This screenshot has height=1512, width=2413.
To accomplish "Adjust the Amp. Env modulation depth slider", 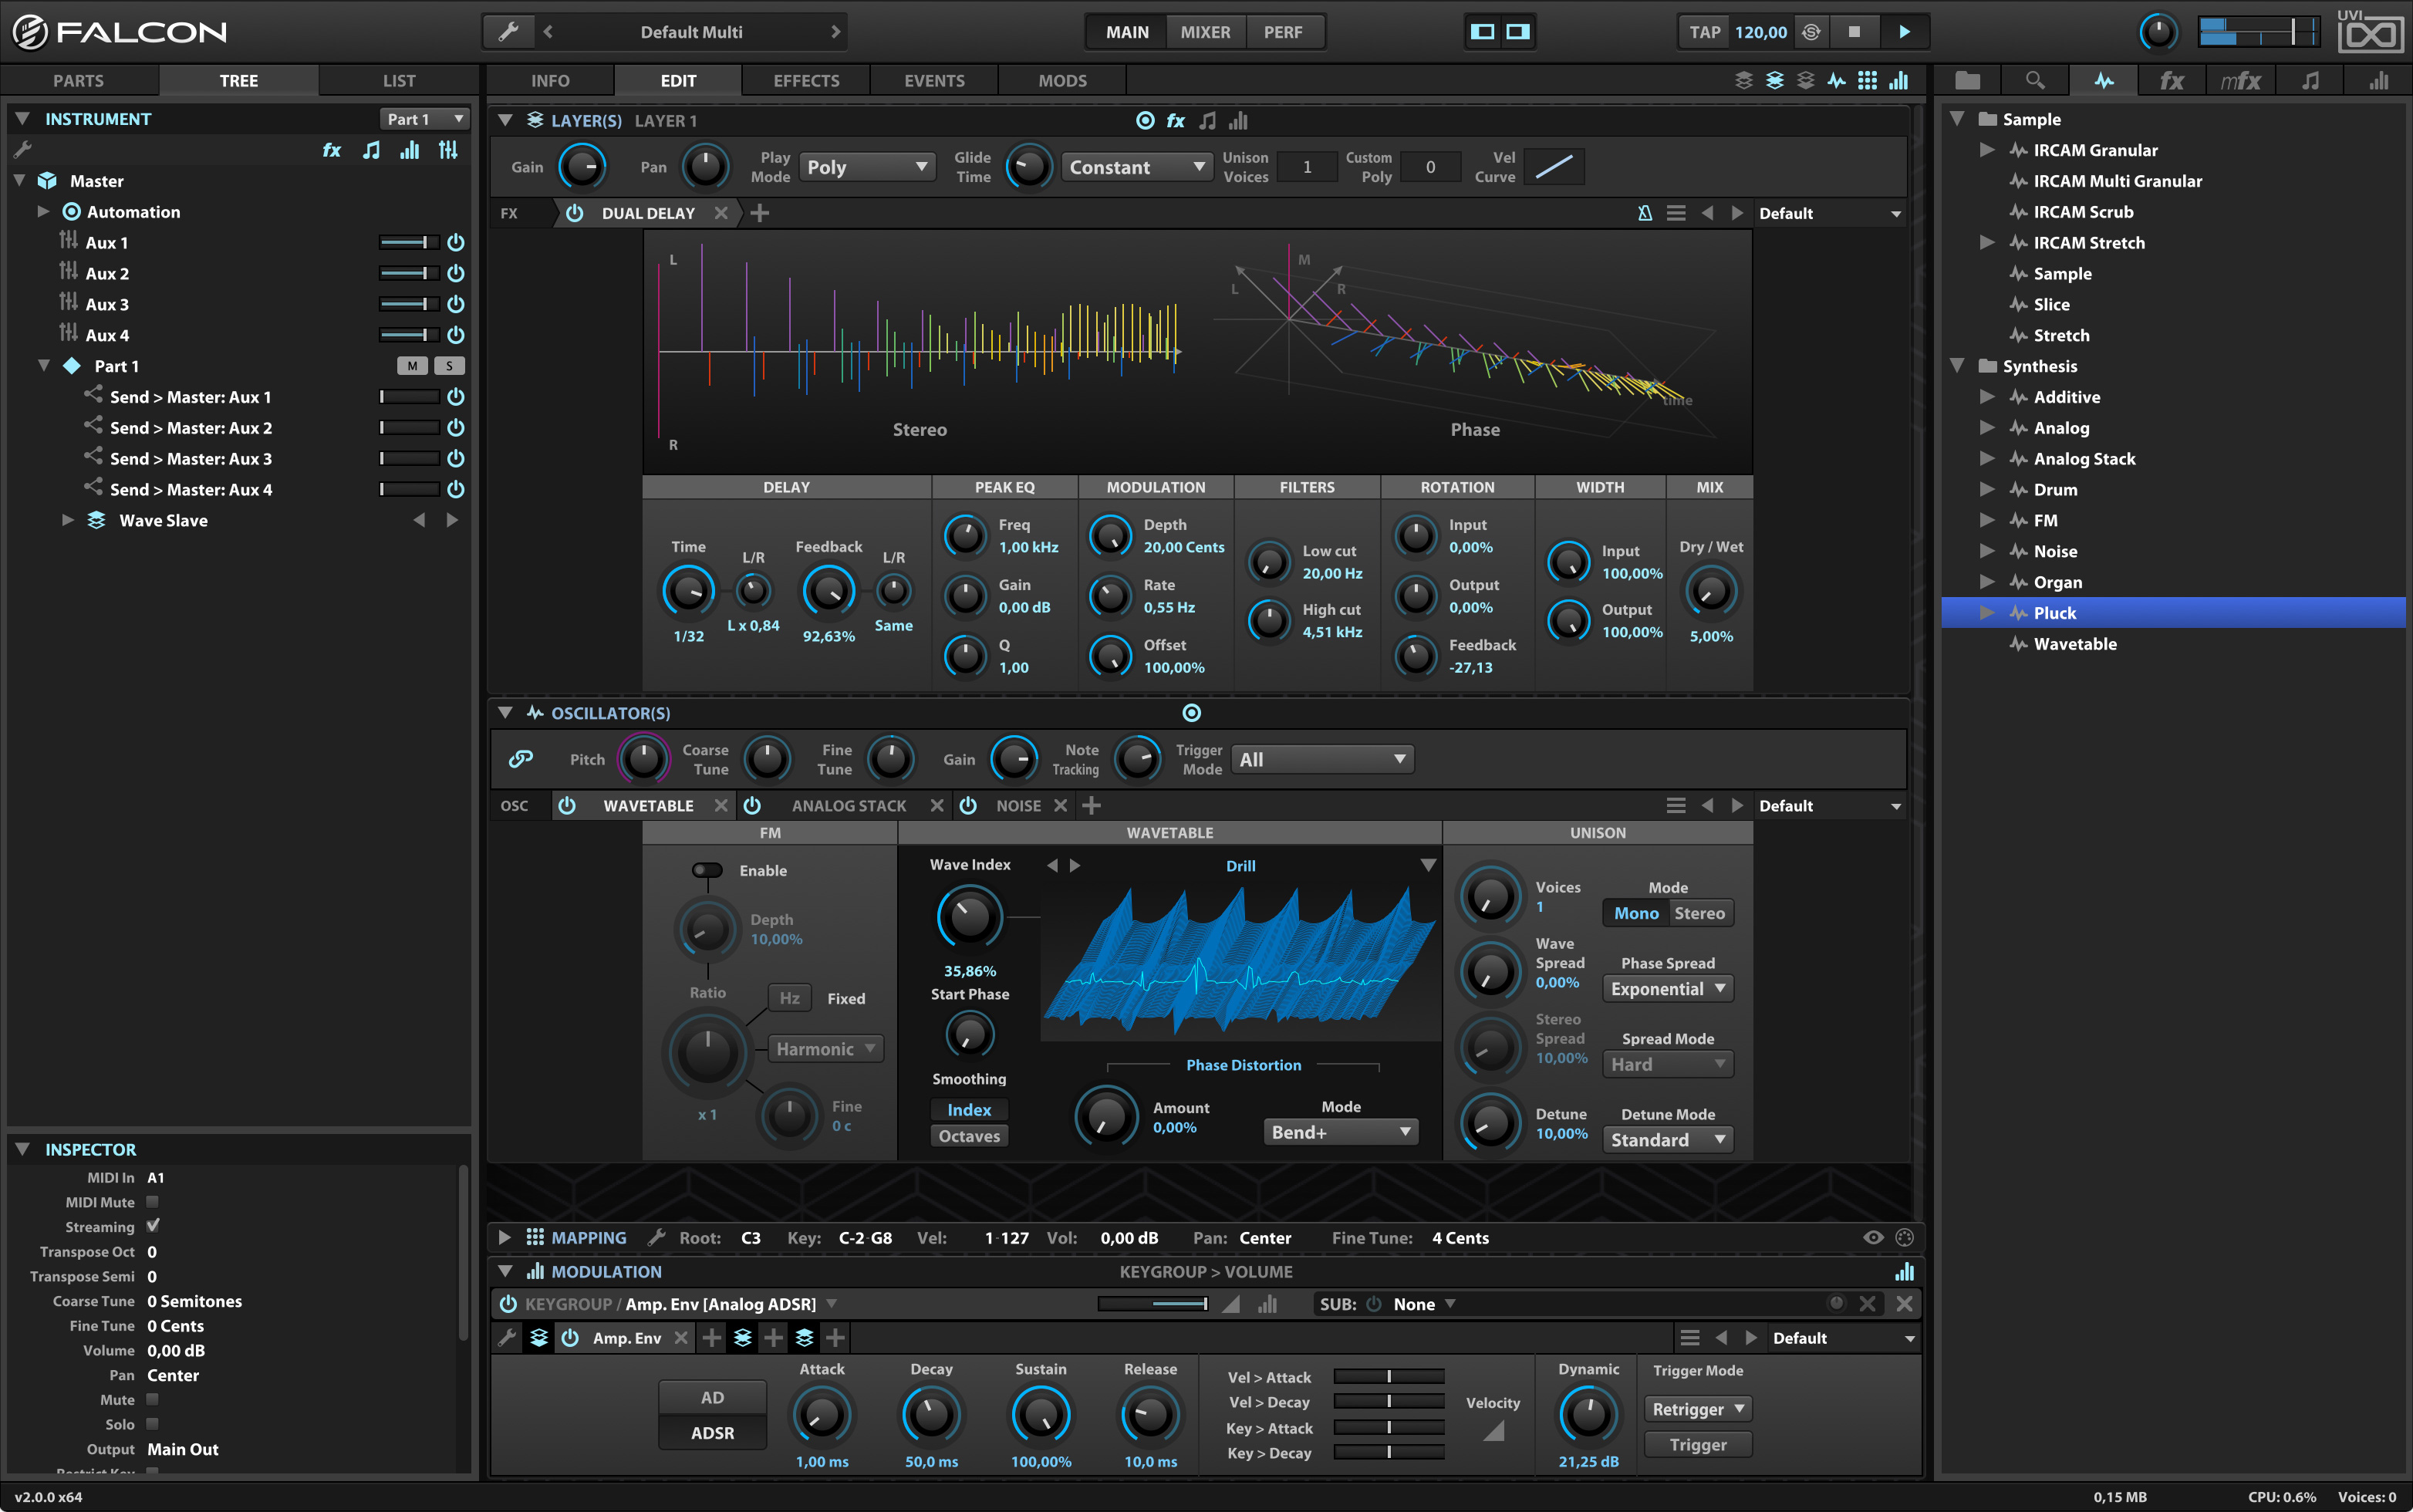I will (1153, 1304).
